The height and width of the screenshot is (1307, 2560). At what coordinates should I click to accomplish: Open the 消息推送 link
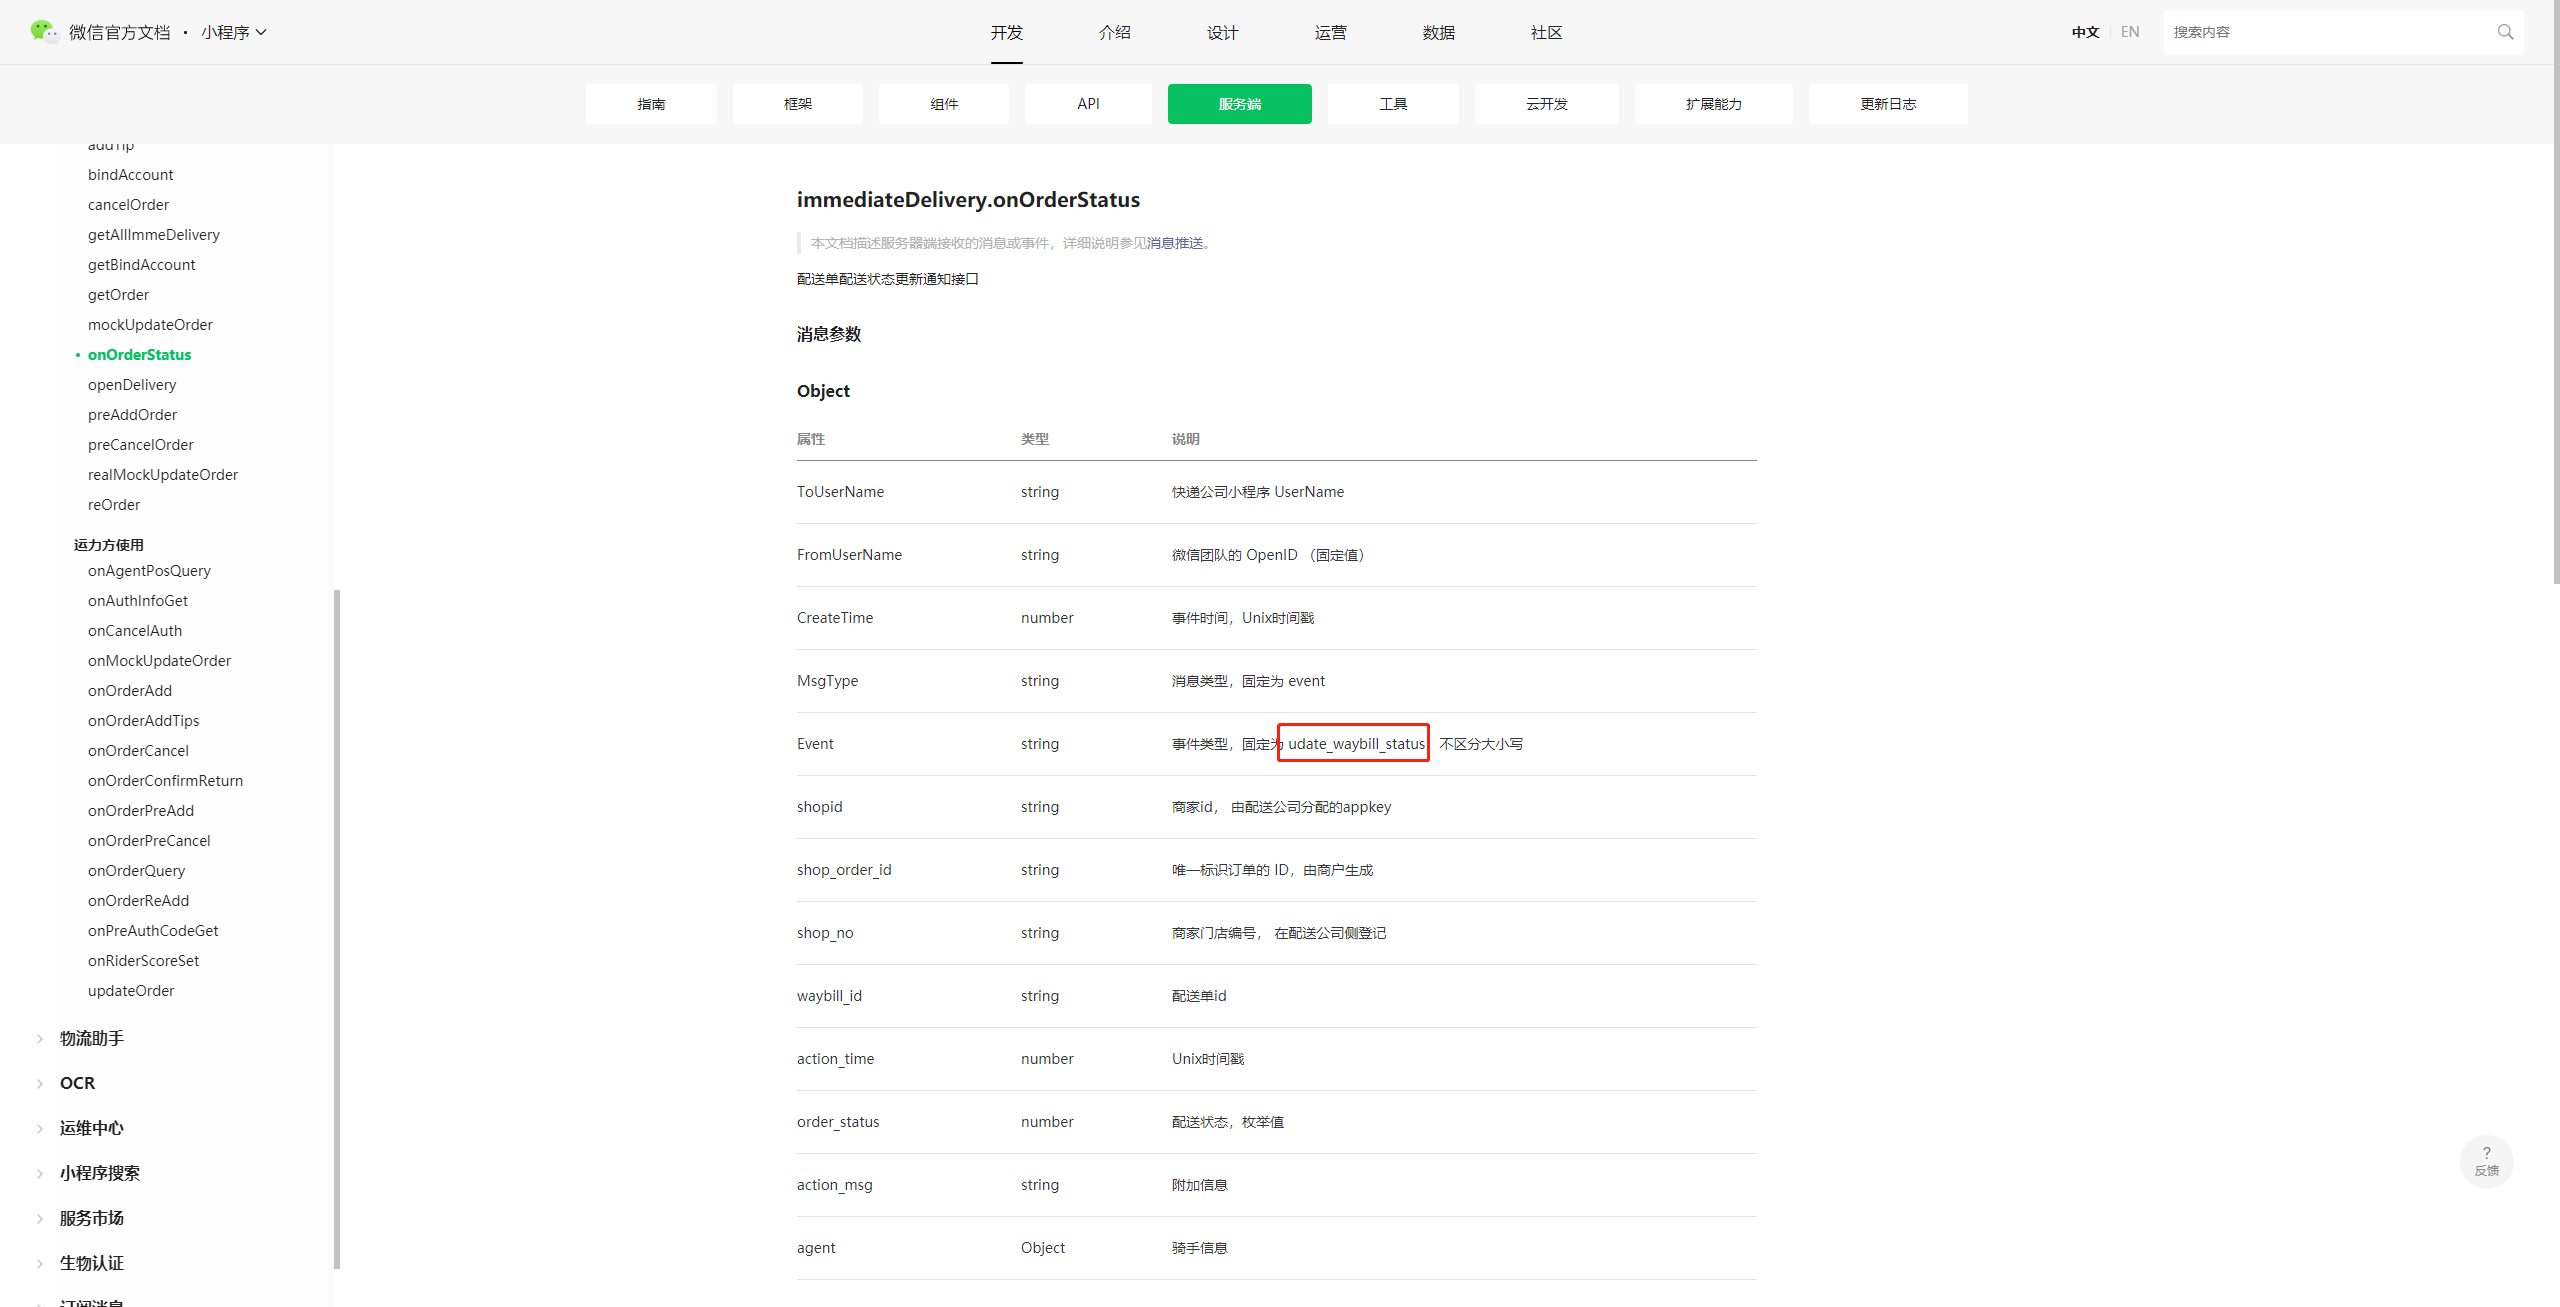tap(1175, 243)
